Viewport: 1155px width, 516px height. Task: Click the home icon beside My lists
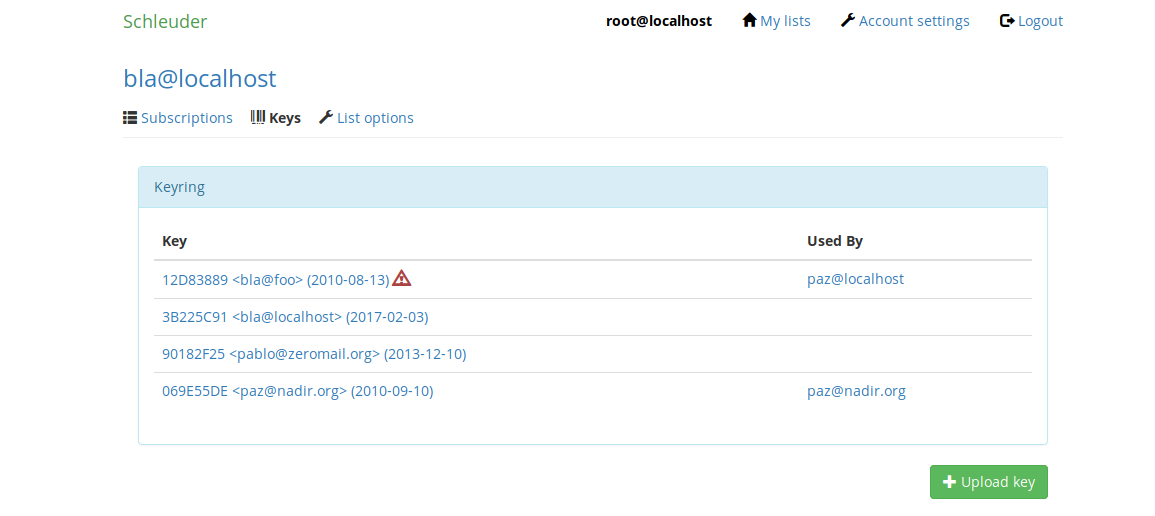click(749, 21)
